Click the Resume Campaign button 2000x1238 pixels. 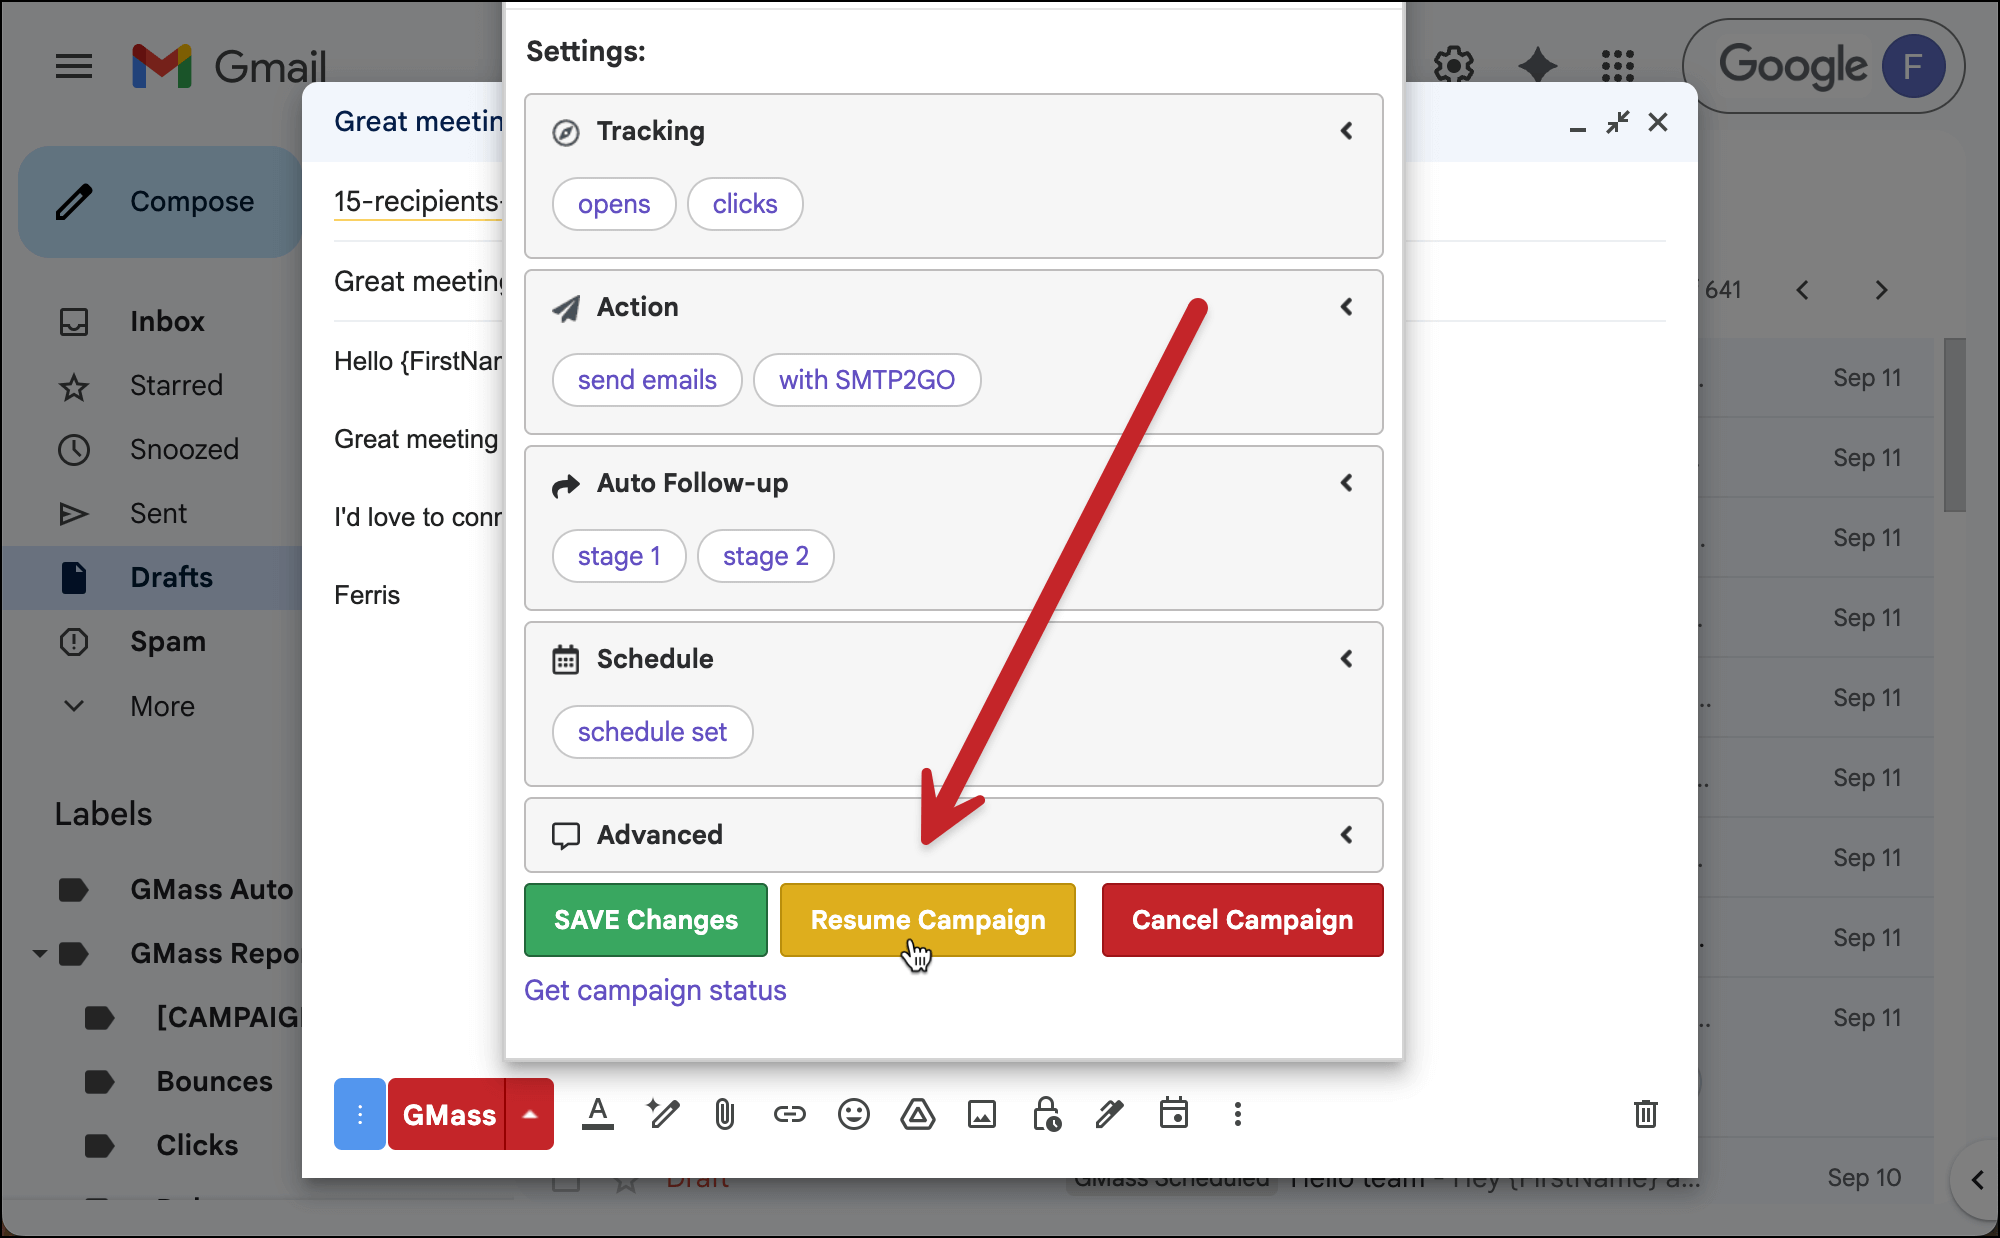click(x=927, y=920)
